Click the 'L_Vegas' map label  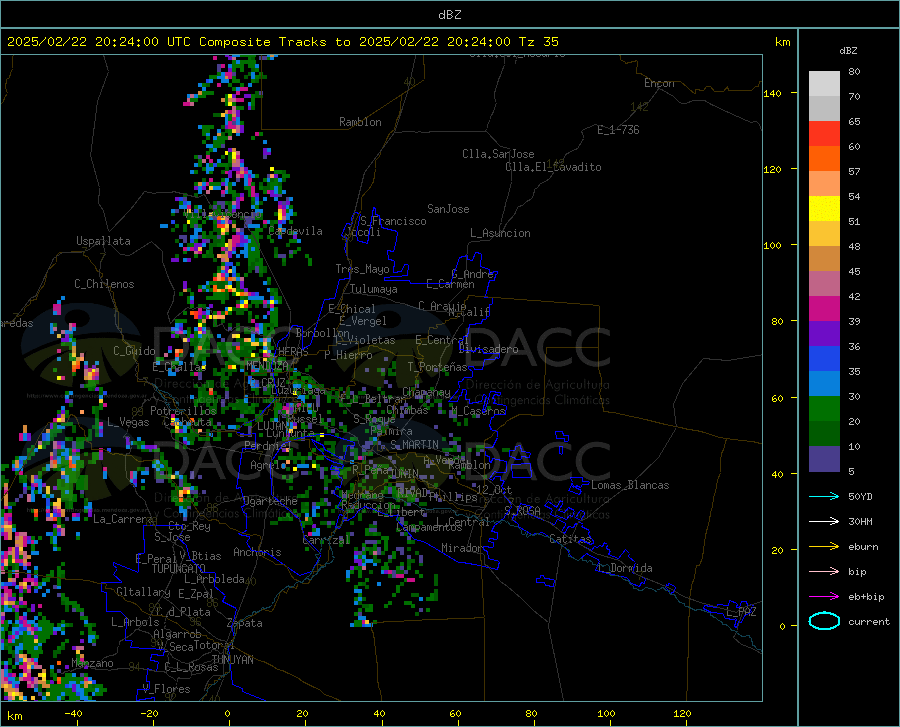tap(128, 422)
